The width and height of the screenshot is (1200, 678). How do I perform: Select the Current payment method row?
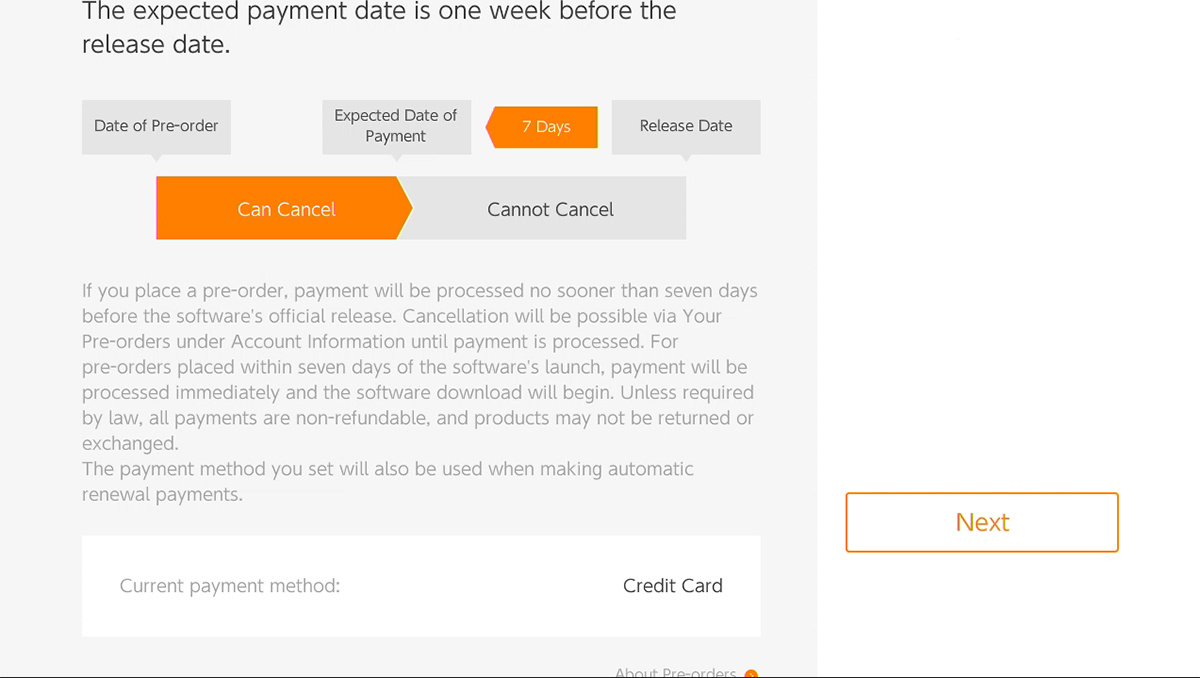421,586
